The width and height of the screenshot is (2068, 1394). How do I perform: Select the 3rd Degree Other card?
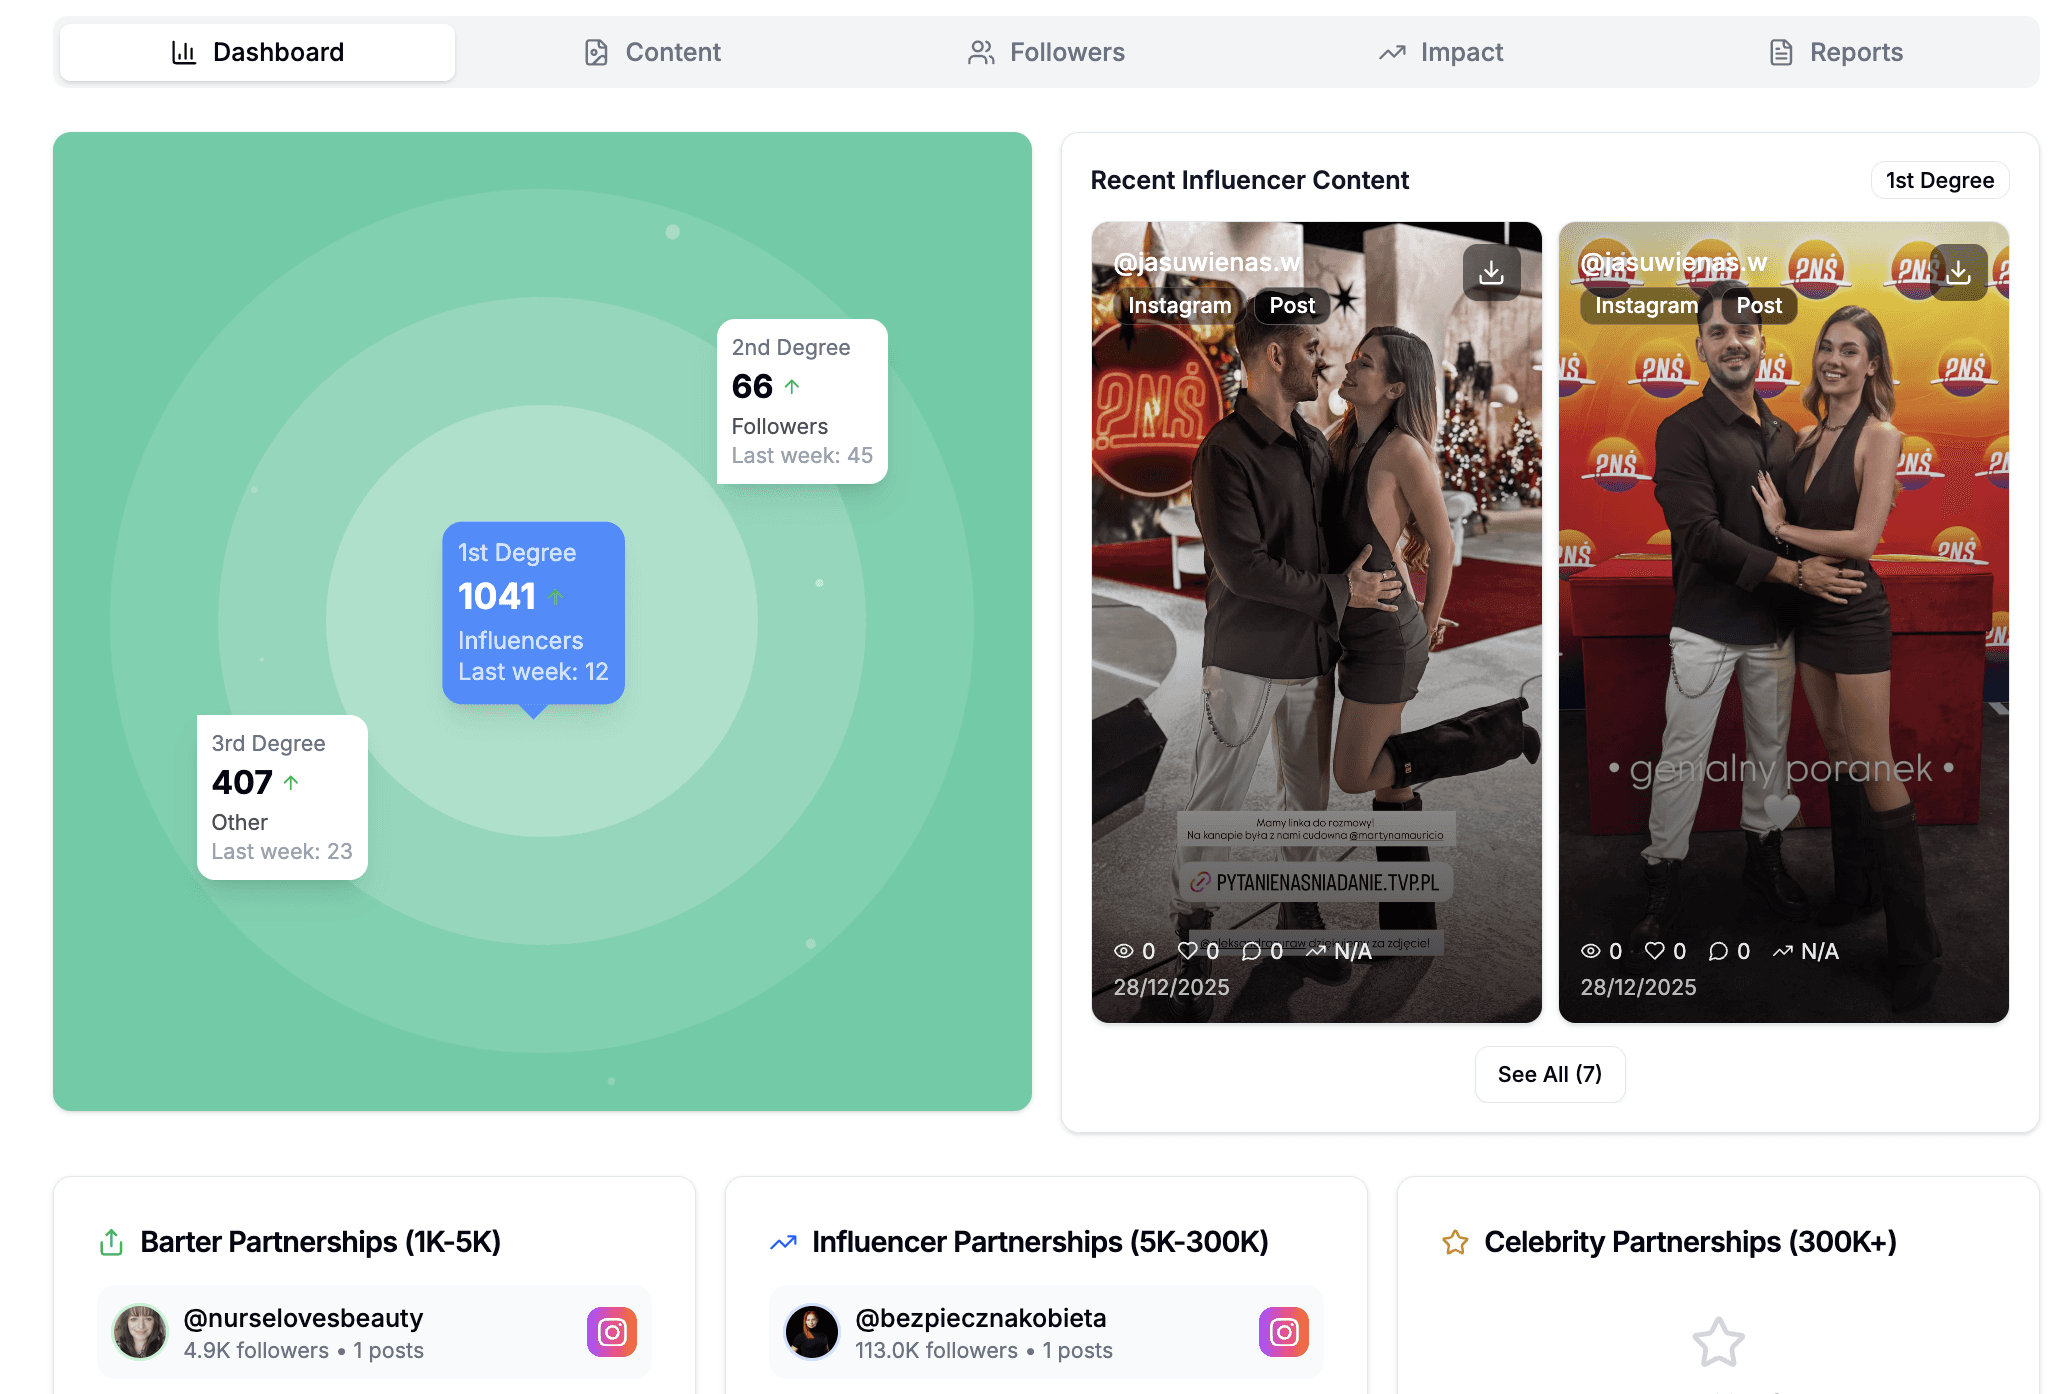(282, 797)
